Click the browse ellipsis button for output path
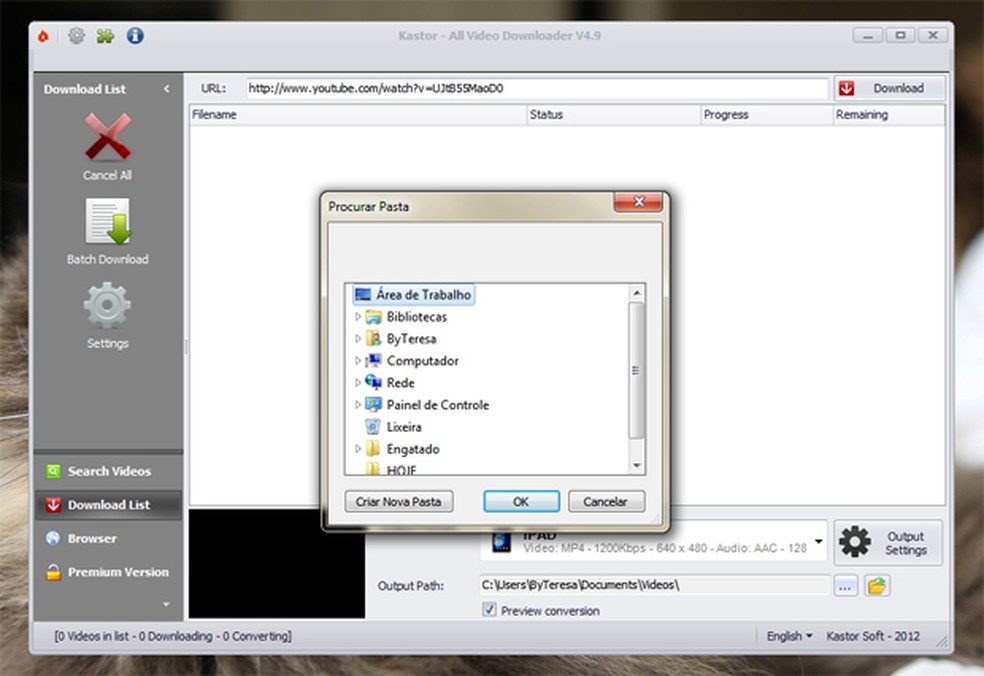 click(845, 586)
